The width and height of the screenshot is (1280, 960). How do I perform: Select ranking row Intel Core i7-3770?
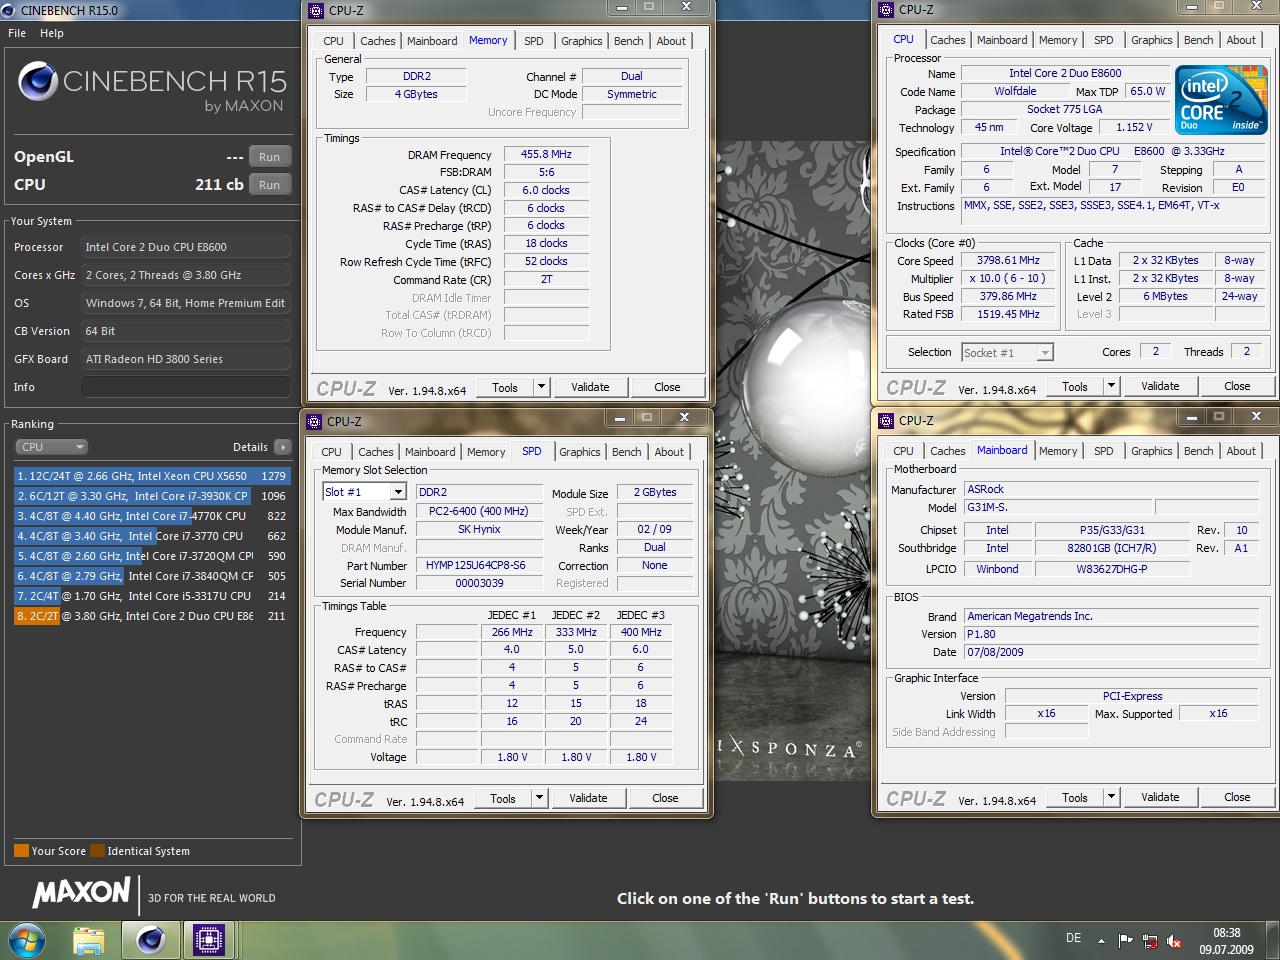(152, 536)
